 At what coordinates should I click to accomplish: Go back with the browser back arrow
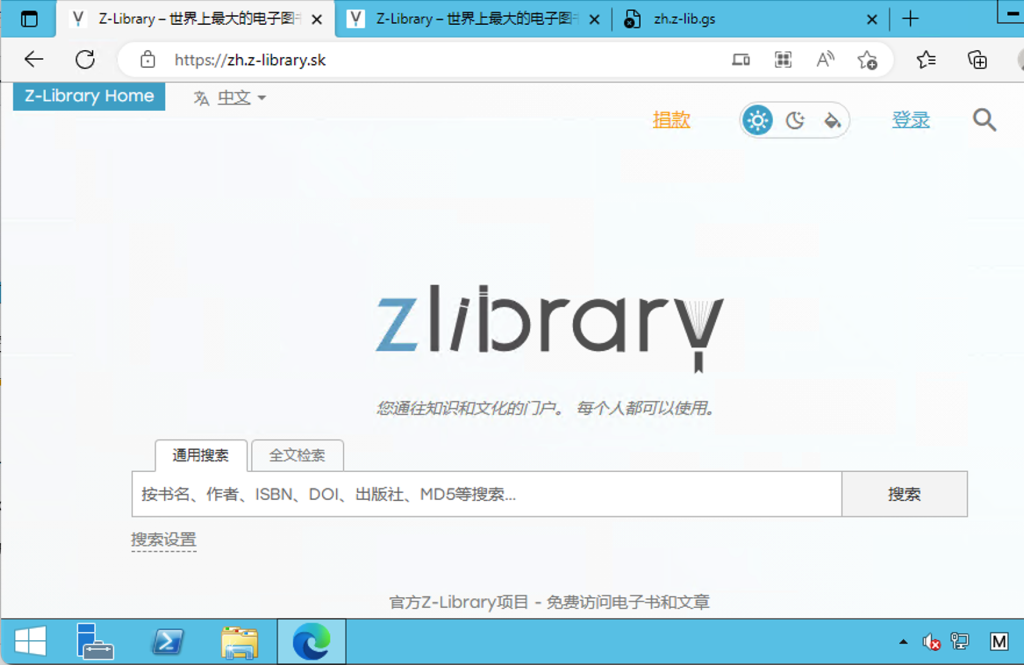34,60
